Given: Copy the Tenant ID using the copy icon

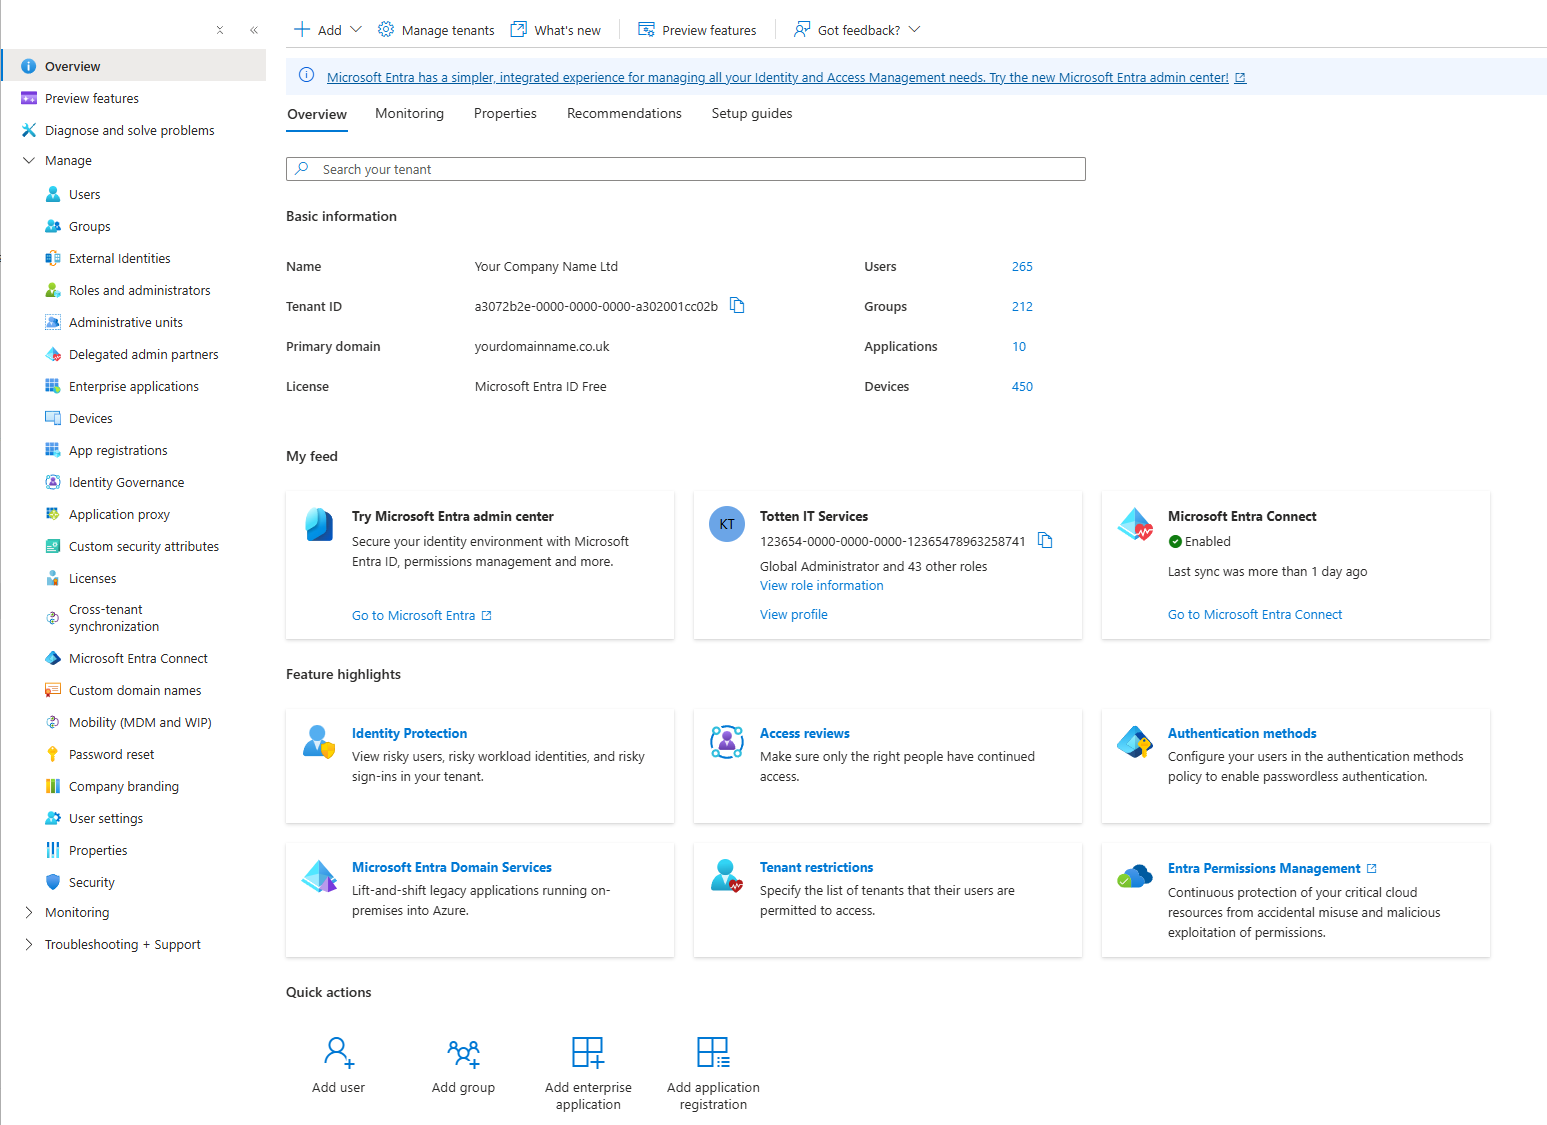Looking at the screenshot, I should click(x=737, y=306).
